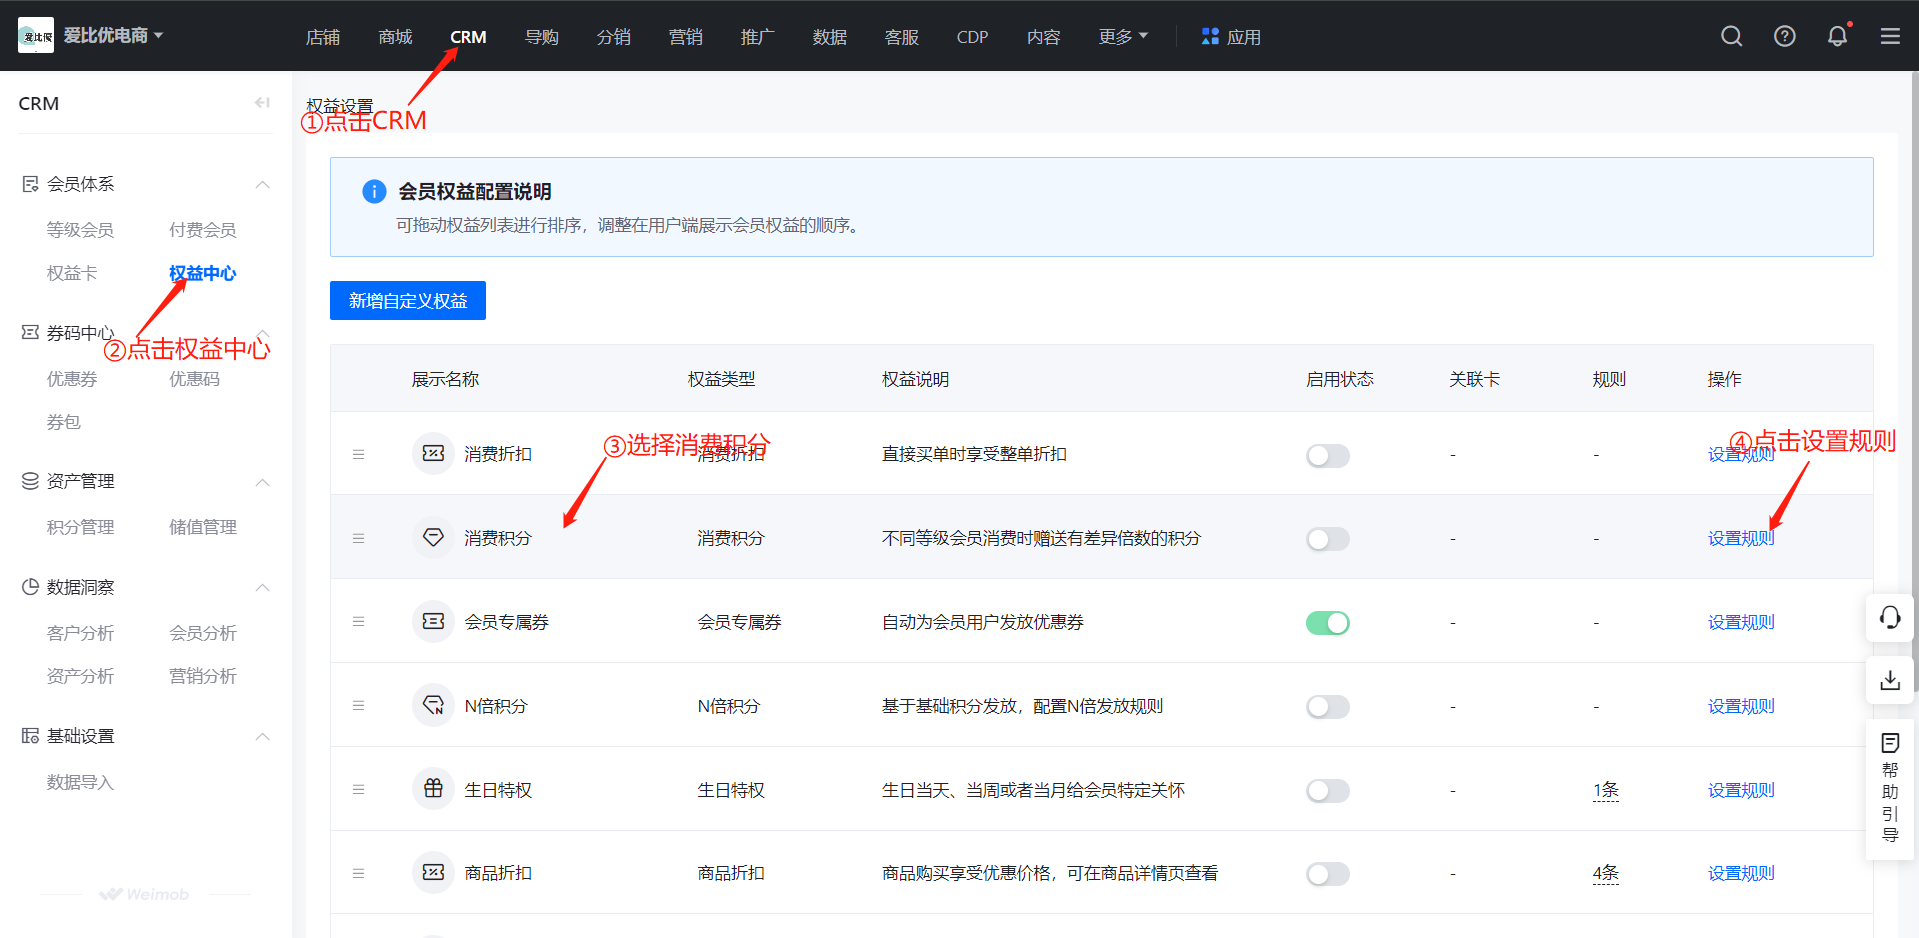Click the 爱比优电商 shop logo
This screenshot has height=938, width=1919.
point(36,36)
